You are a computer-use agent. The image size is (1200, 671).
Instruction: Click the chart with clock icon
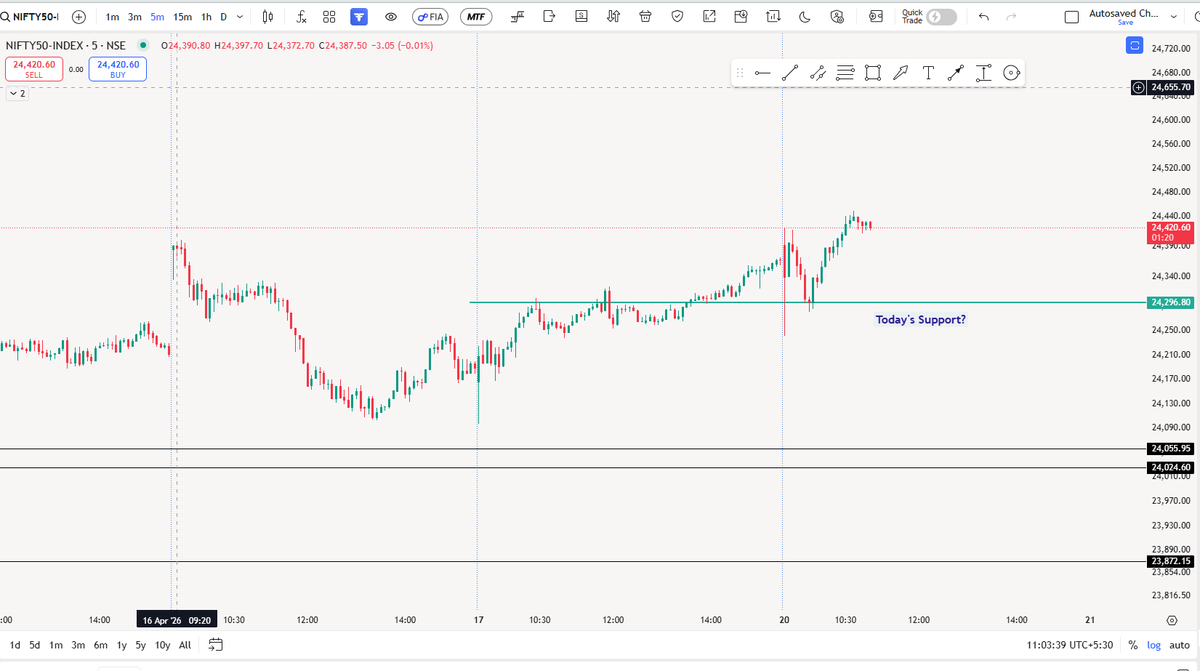[x=741, y=17]
